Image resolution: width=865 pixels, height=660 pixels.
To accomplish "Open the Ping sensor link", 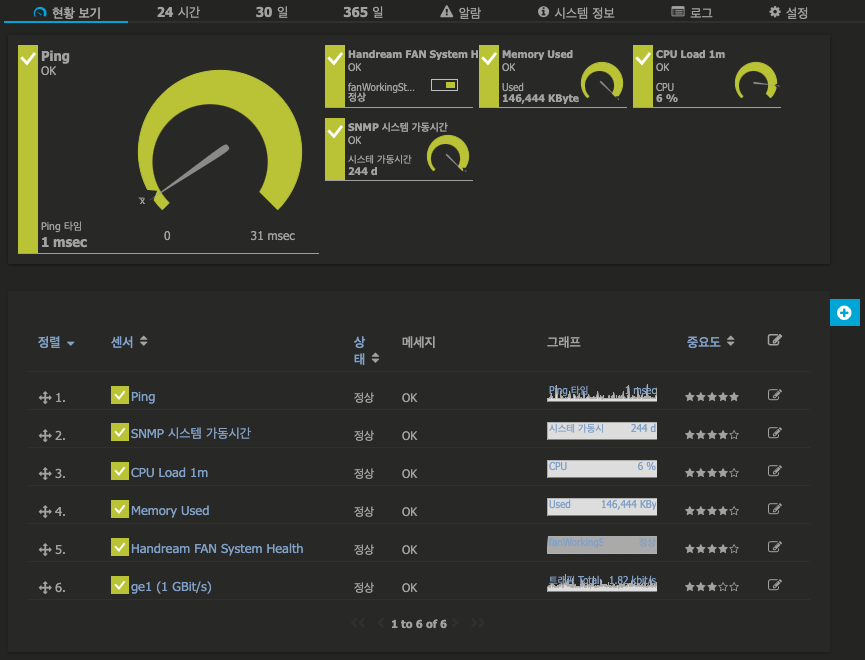I will tap(143, 396).
